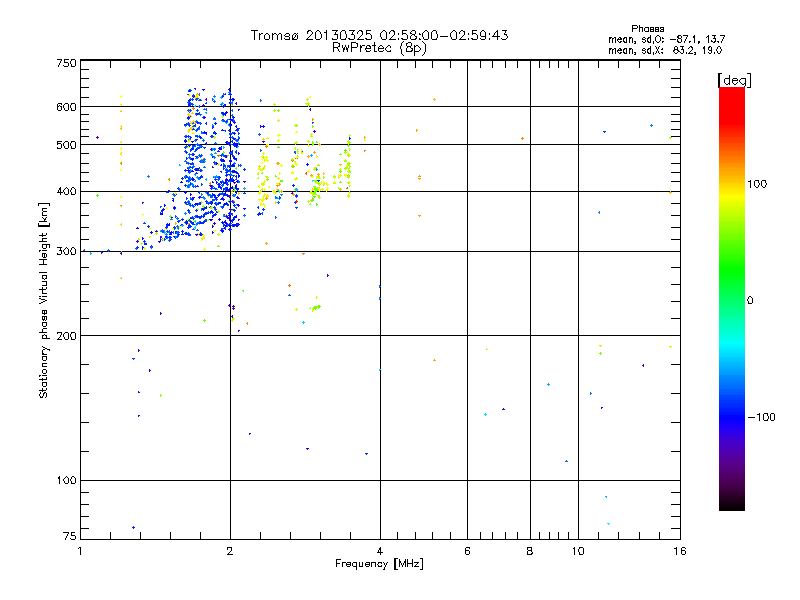
Task: Click the x-axis tick label '2'
Action: [x=230, y=551]
